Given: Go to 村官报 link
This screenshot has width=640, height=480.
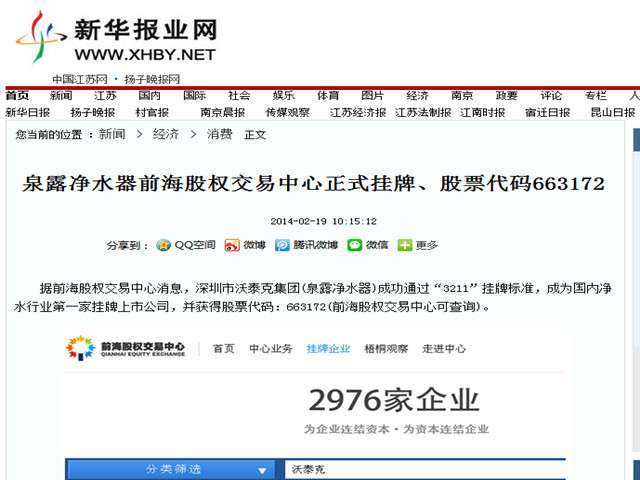Looking at the screenshot, I should pos(152,112).
